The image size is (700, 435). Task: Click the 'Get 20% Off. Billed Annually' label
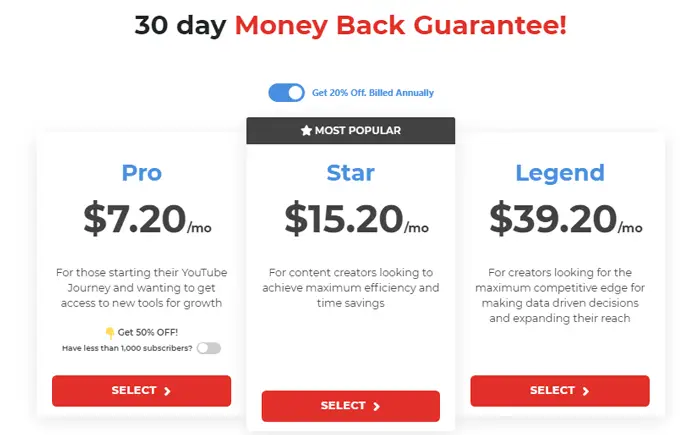pos(373,93)
